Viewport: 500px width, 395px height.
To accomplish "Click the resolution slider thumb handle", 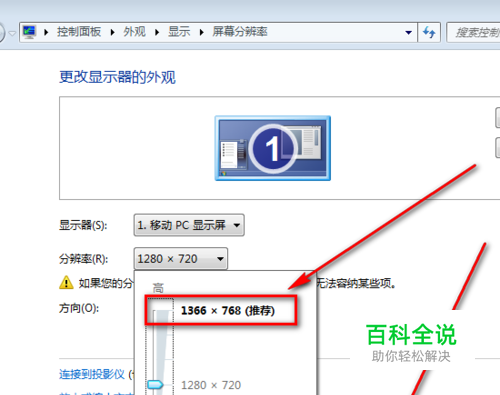I will tap(155, 385).
